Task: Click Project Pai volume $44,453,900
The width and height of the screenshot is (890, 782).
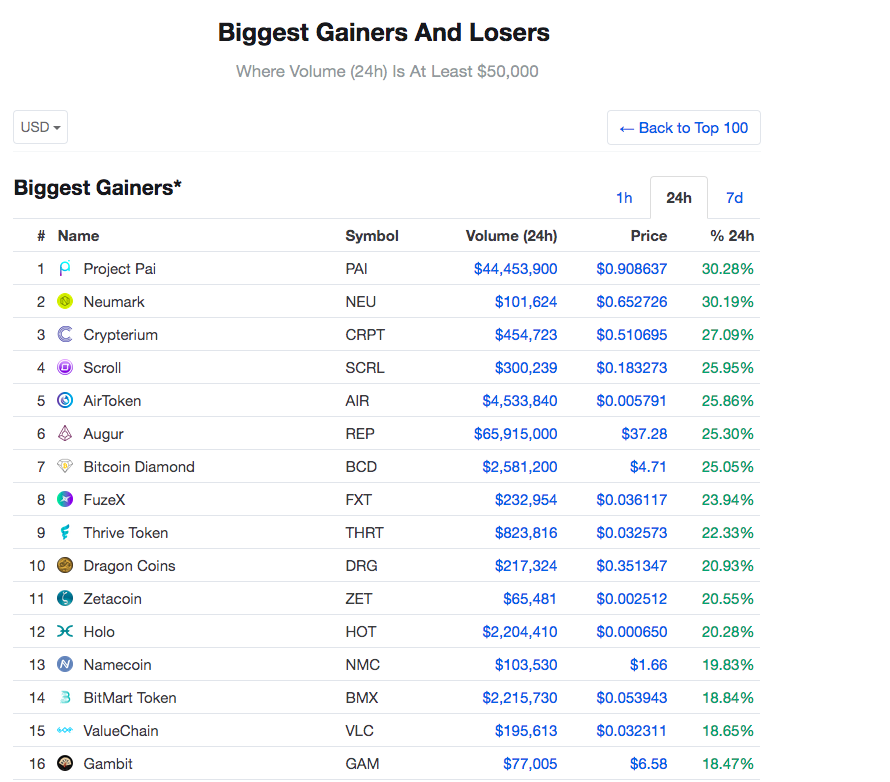Action: tap(515, 269)
